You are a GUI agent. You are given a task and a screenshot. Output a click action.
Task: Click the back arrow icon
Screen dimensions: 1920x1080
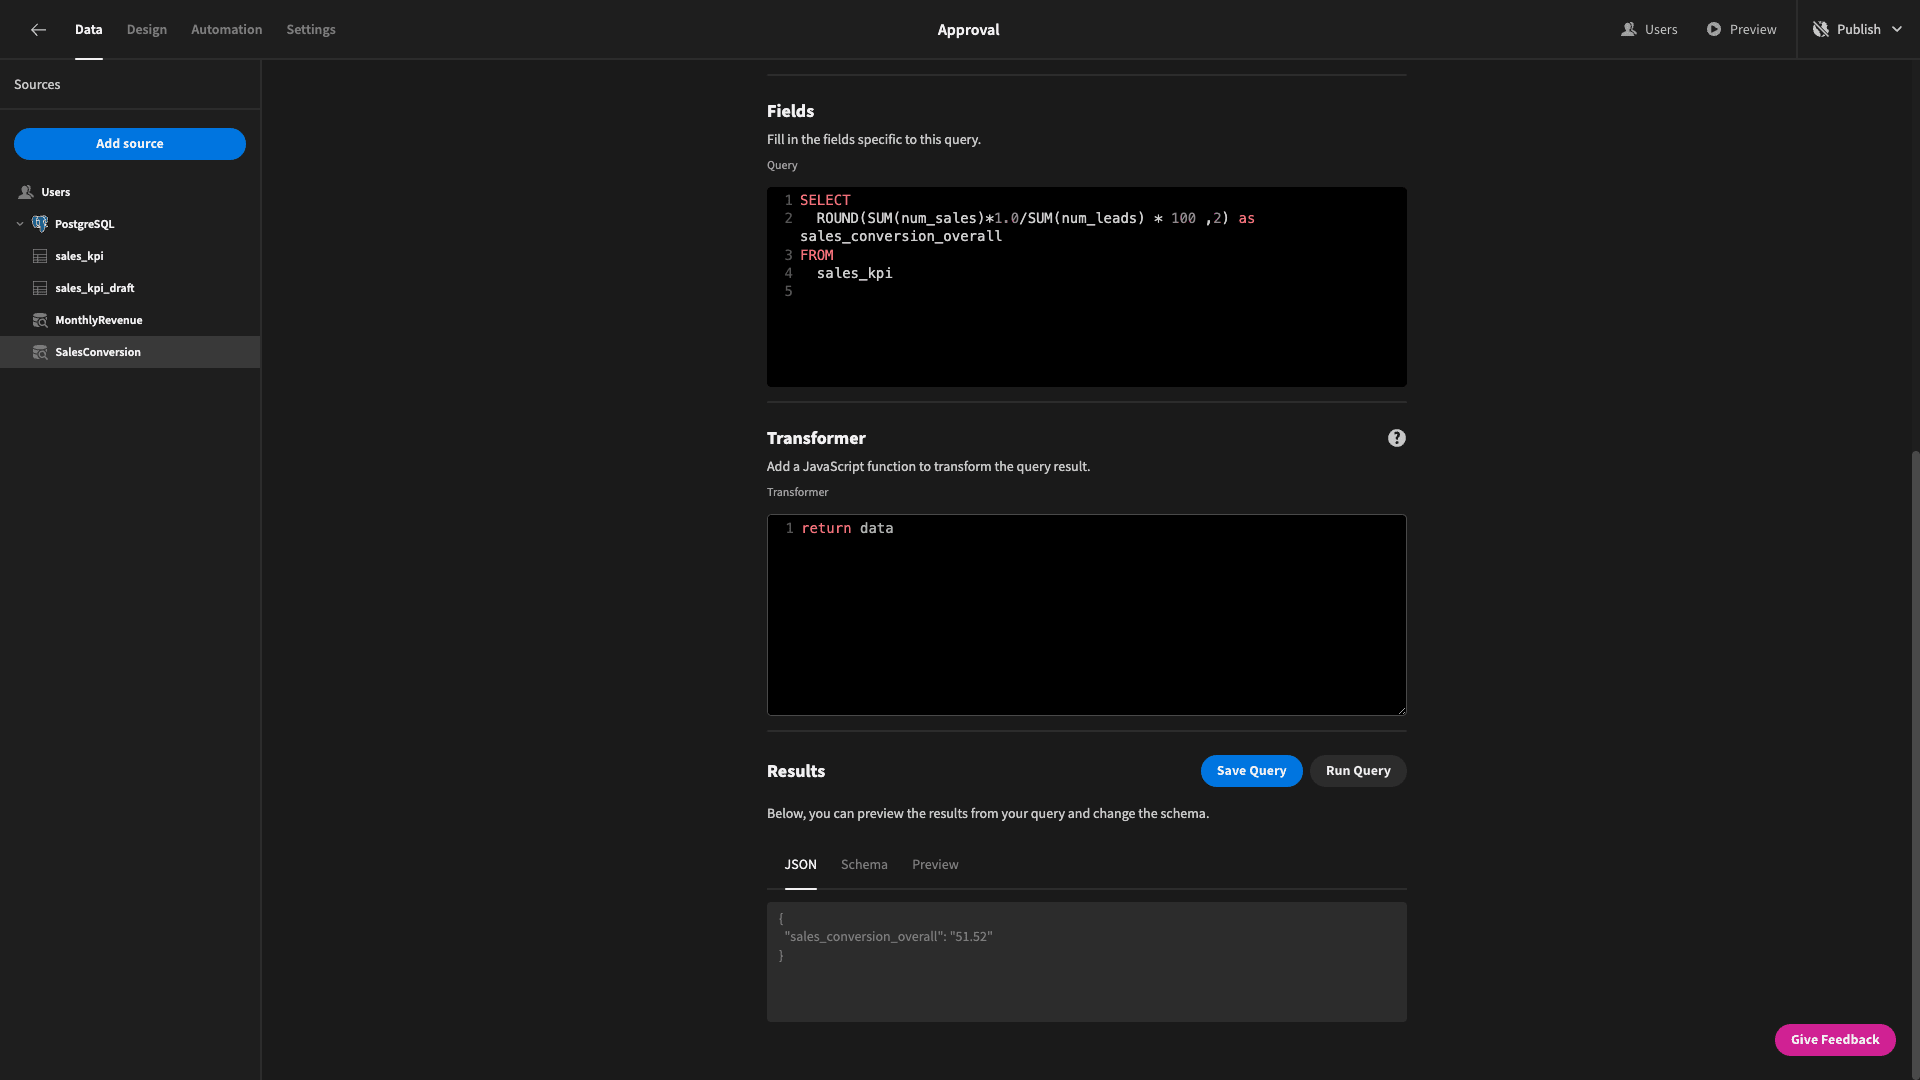click(x=38, y=30)
